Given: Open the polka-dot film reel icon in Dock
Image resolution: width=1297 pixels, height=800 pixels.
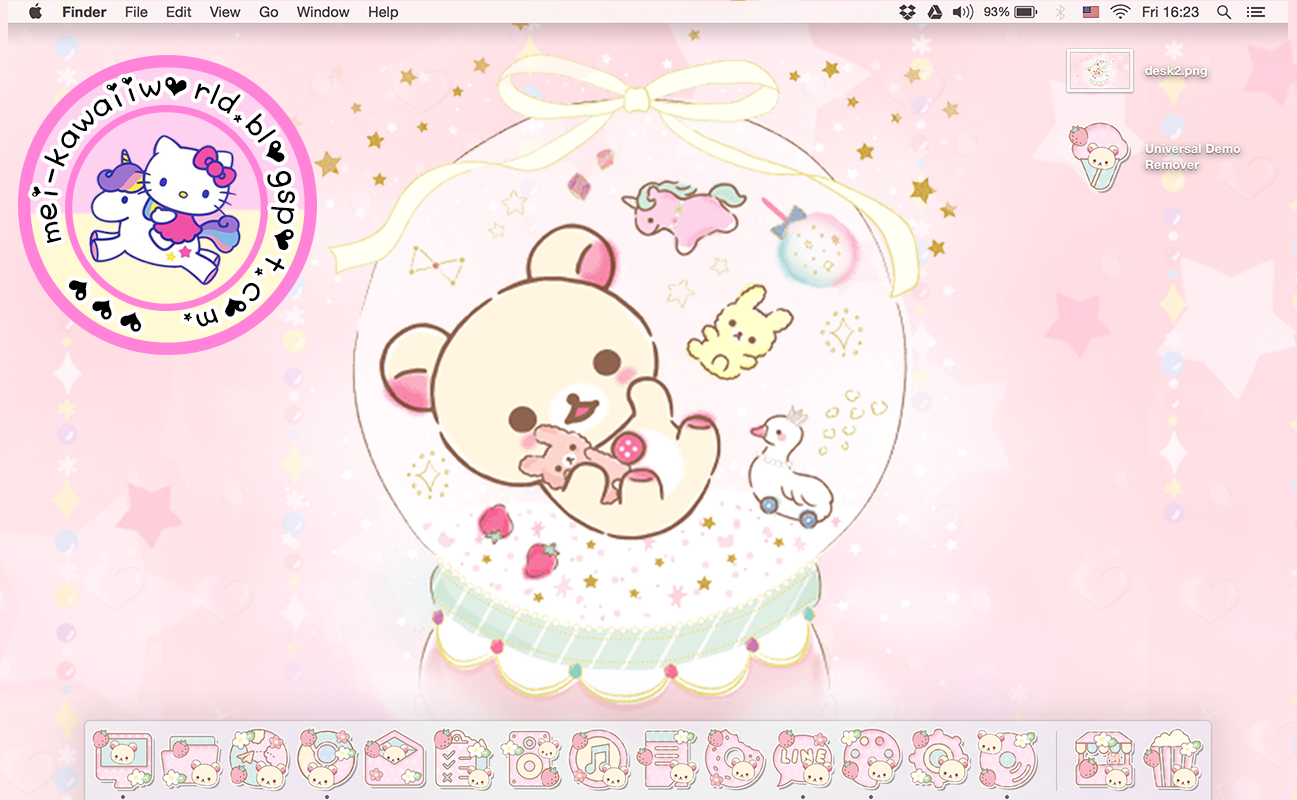Looking at the screenshot, I should point(870,759).
